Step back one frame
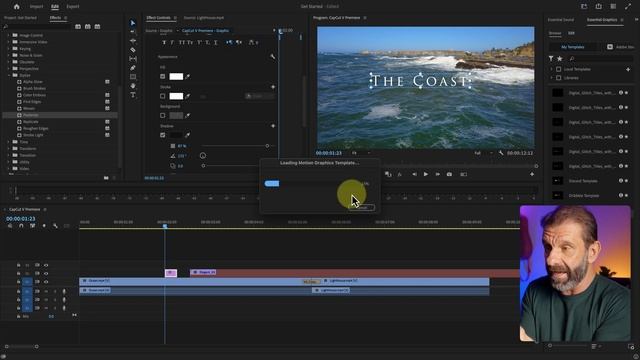The width and height of the screenshot is (640, 360). tap(414, 174)
